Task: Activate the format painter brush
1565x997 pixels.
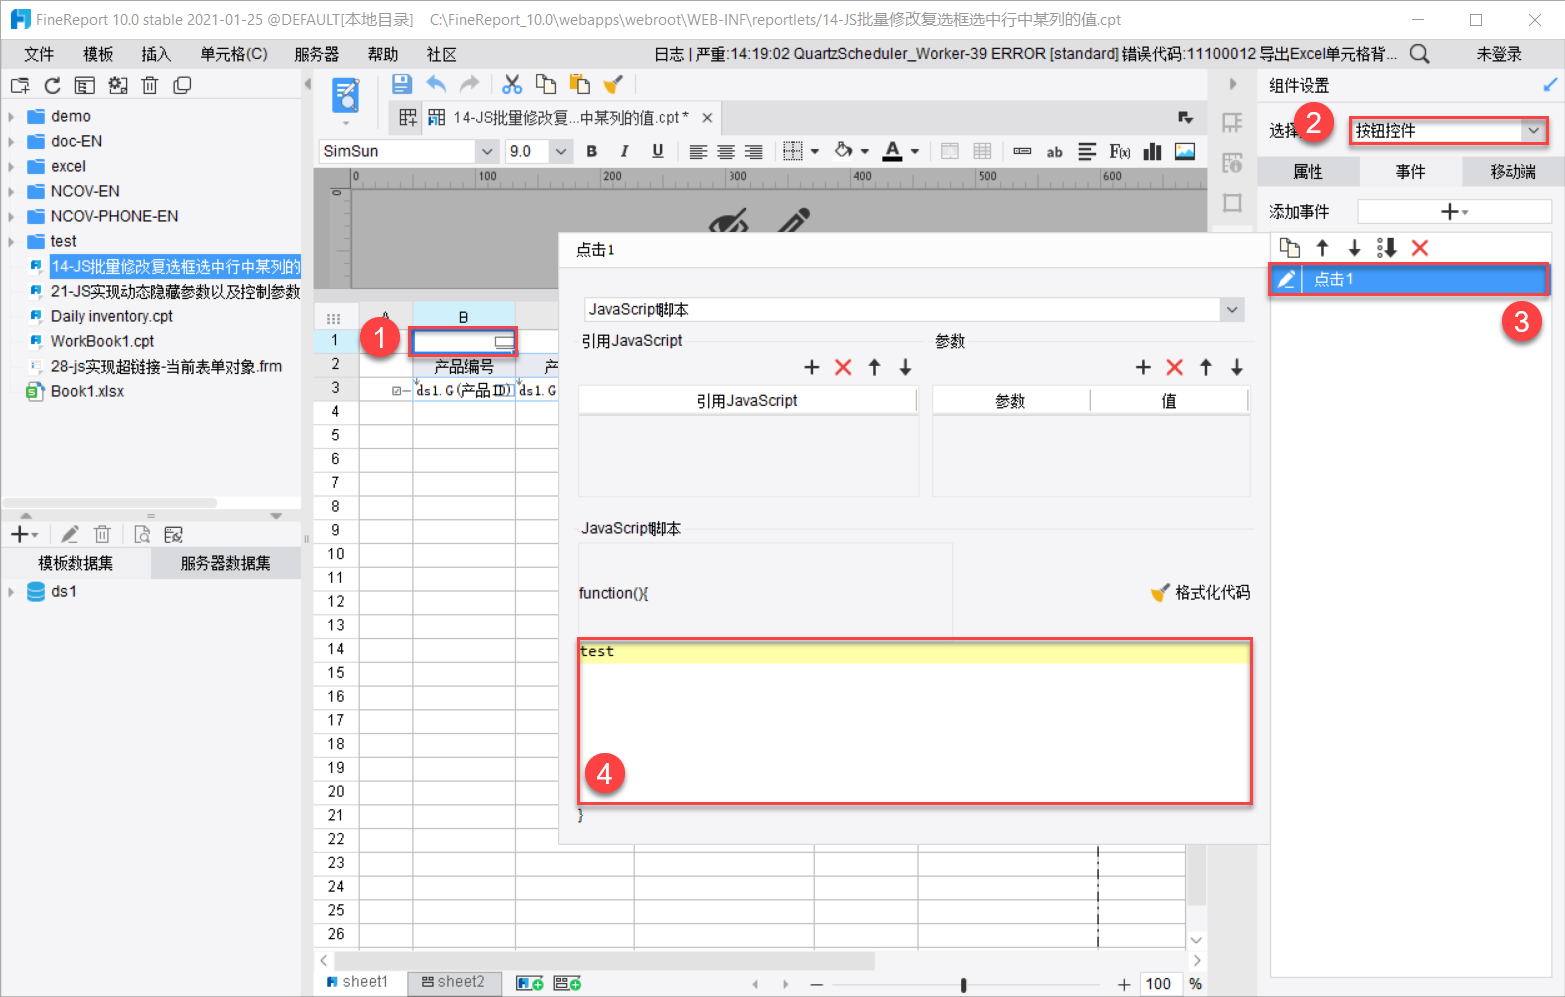Action: (x=613, y=85)
